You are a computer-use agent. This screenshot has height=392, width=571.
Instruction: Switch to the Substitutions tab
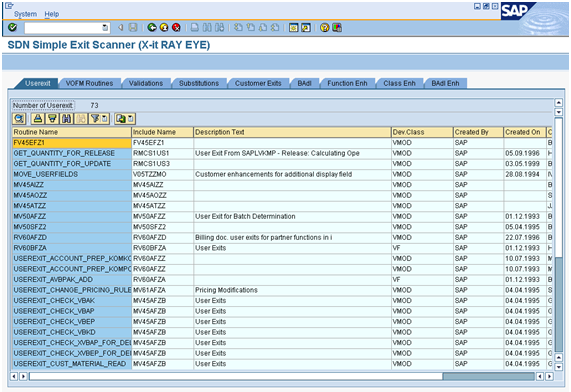[x=199, y=83]
